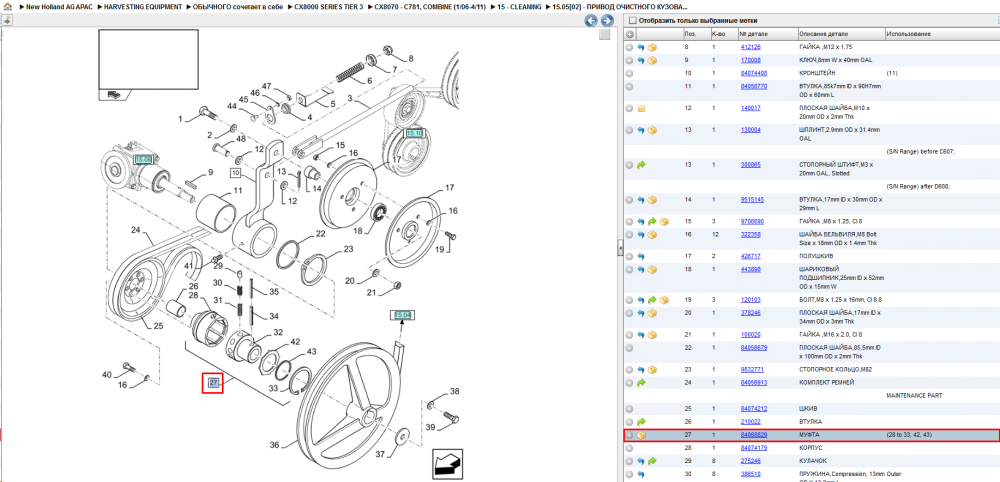Navigate to previous diagram with left arrow
This screenshot has height=482, width=1000.
591,21
